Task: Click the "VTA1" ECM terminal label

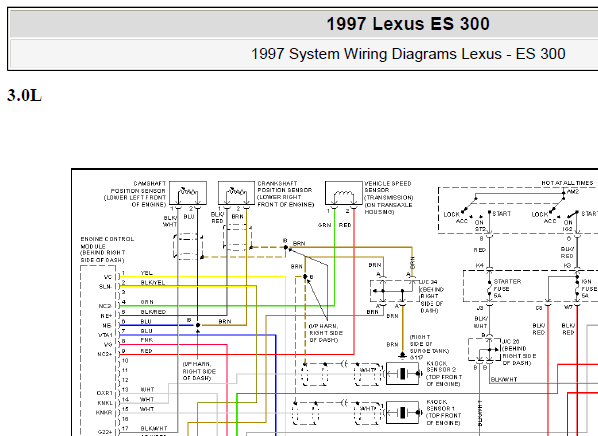Action: [105, 335]
